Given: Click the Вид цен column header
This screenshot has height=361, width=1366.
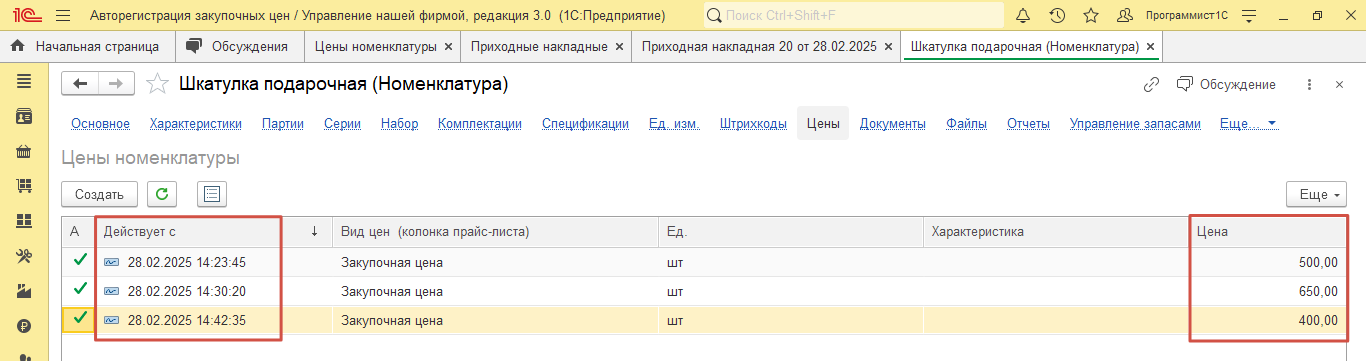Looking at the screenshot, I should (495, 232).
